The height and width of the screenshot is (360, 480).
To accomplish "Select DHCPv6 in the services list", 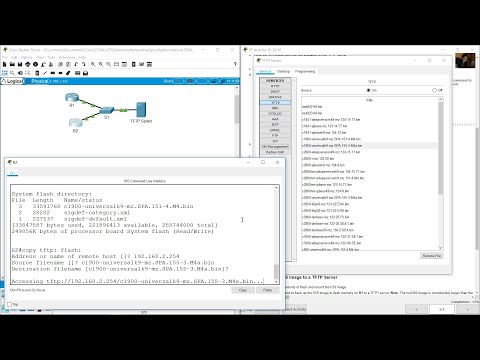I will (x=275, y=97).
